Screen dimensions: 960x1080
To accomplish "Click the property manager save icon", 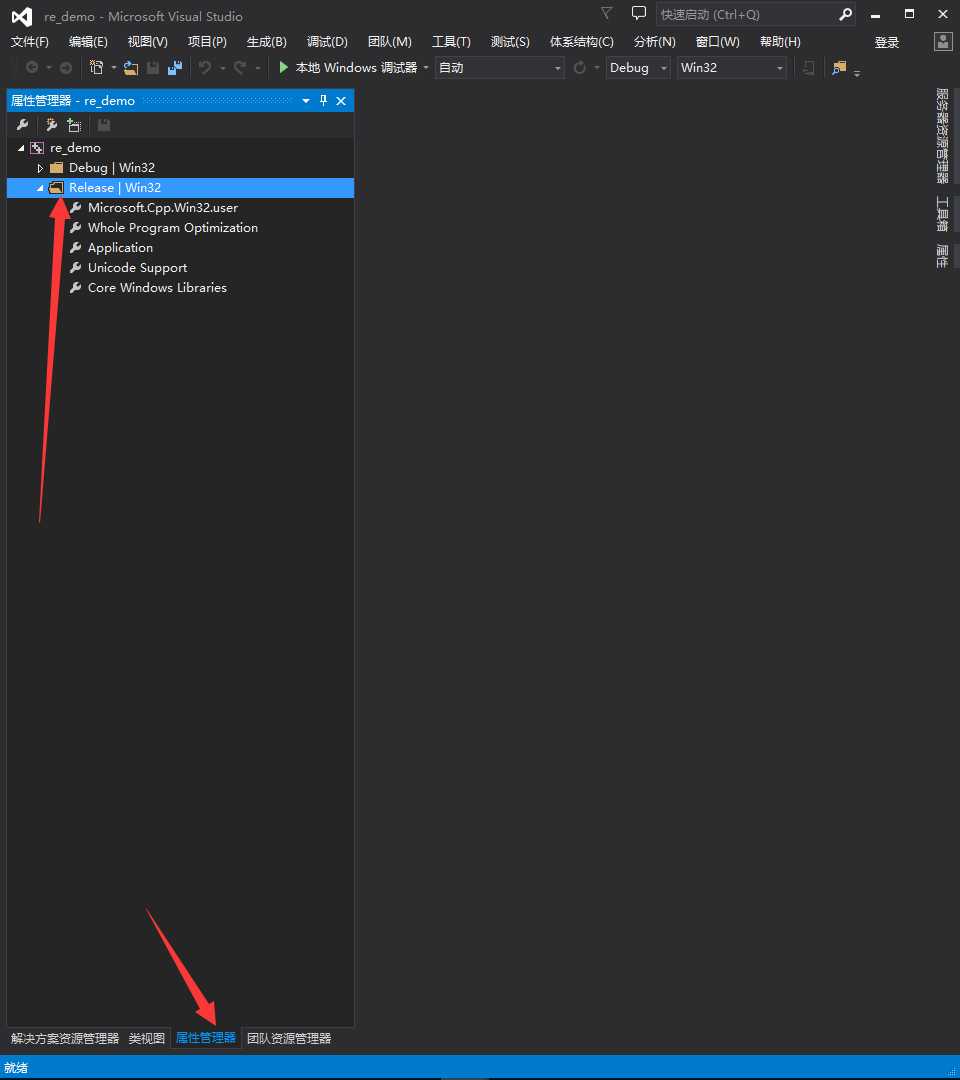I will pyautogui.click(x=104, y=125).
